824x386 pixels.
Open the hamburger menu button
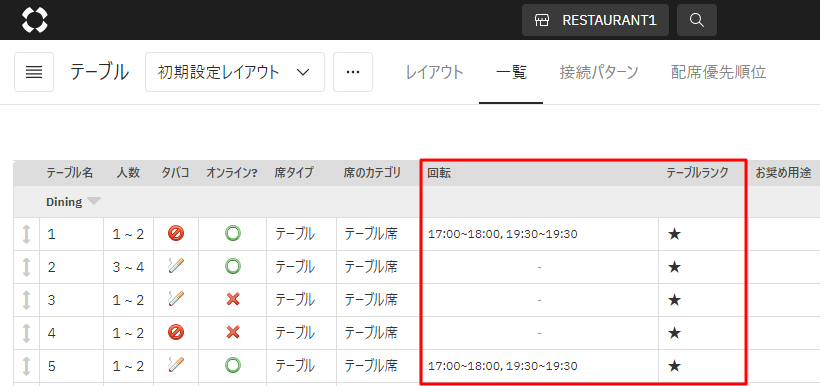[x=34, y=72]
